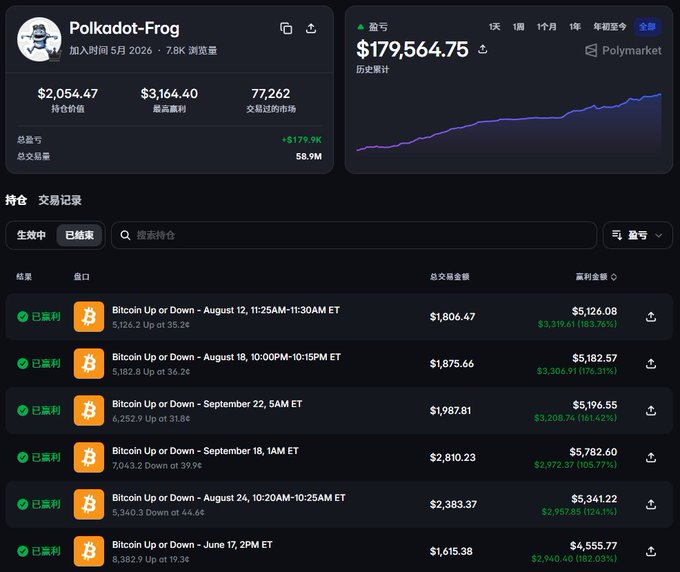680x572 pixels.
Task: Click the $1,806.47 trade amount cell
Action: pyautogui.click(x=452, y=317)
